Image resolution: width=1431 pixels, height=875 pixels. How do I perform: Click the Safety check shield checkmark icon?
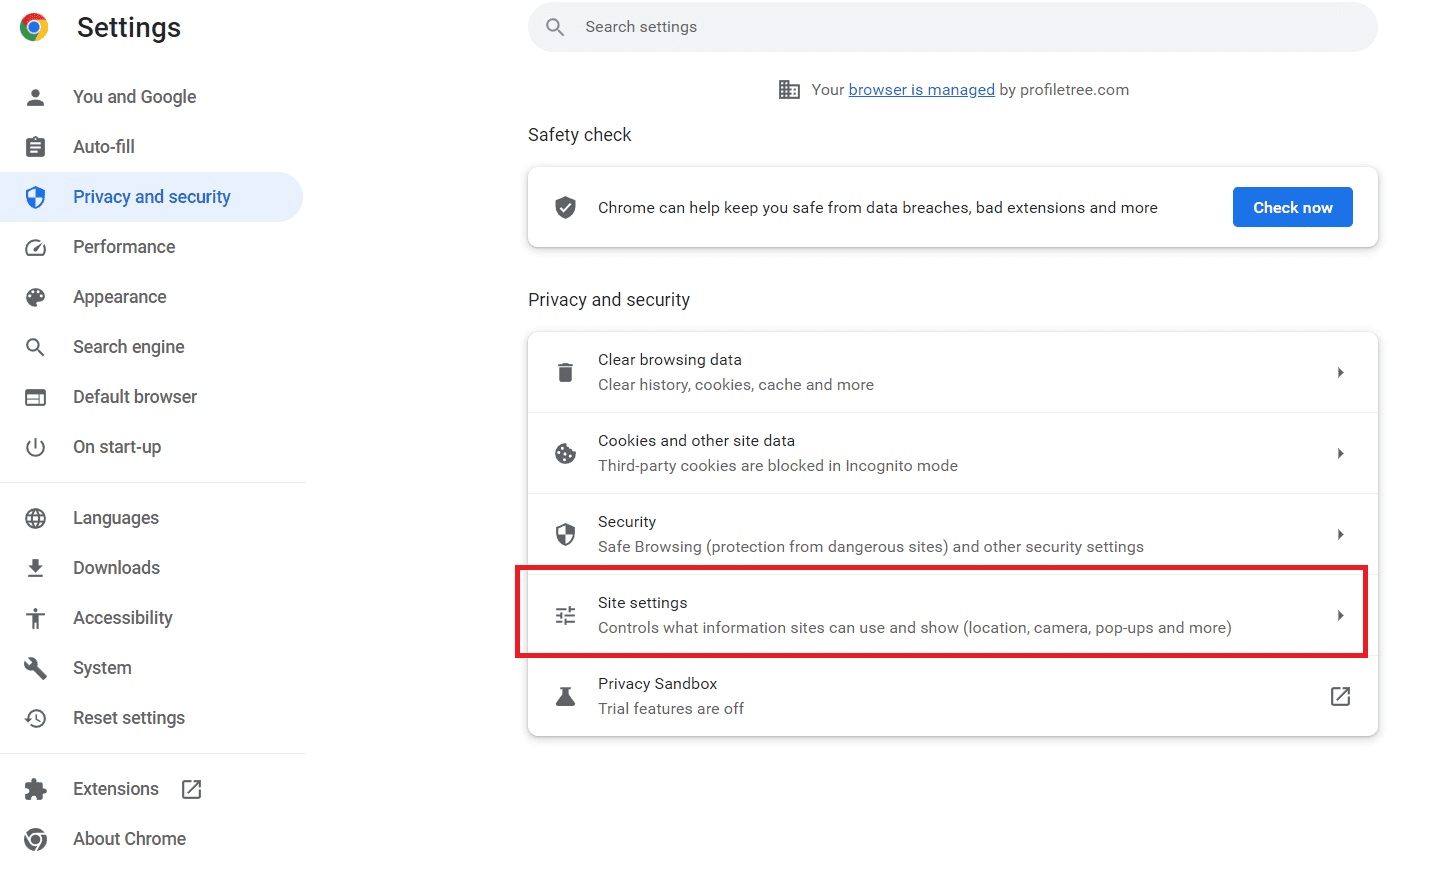coord(565,207)
